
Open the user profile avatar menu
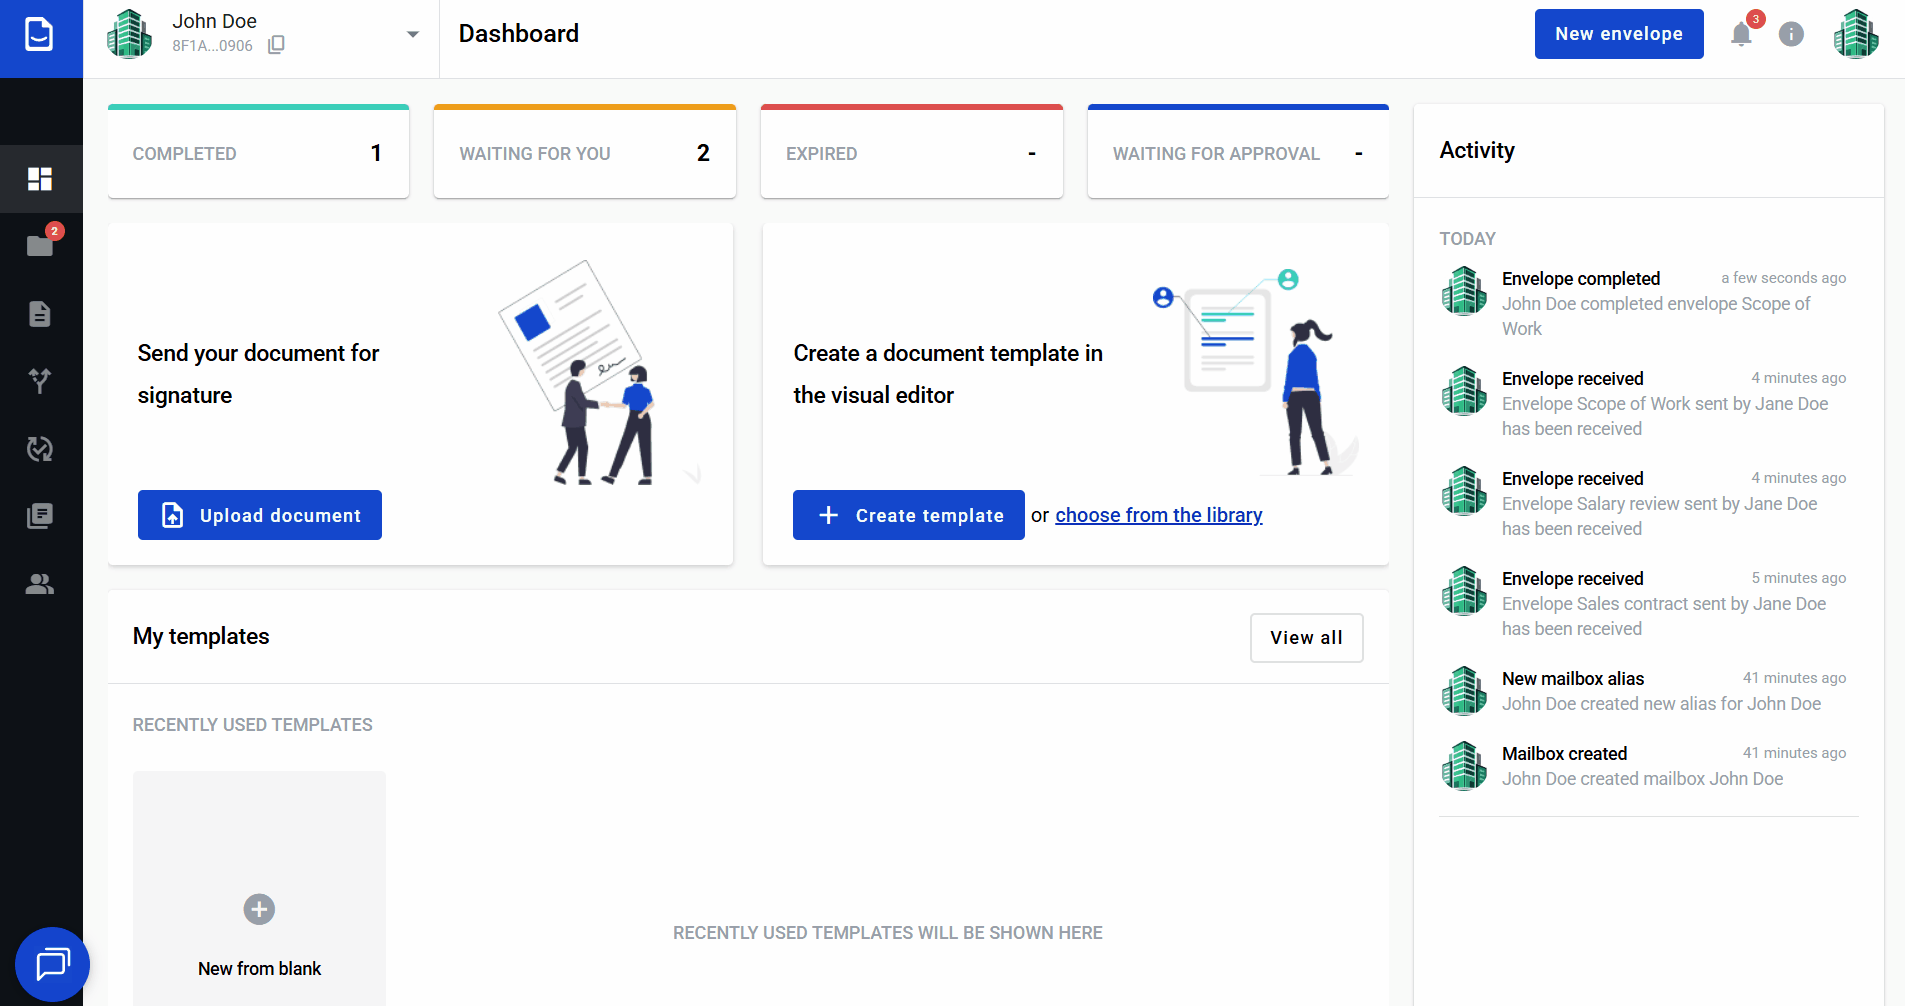1855,35
